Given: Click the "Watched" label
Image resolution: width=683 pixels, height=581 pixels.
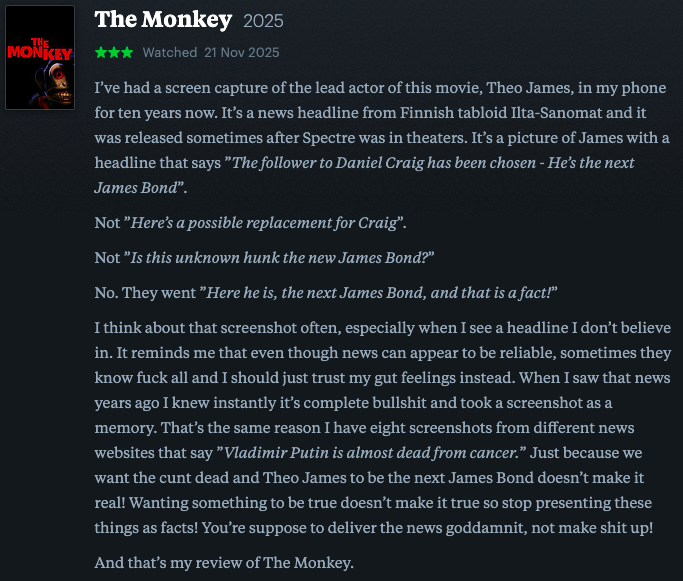Looking at the screenshot, I should [x=170, y=52].
